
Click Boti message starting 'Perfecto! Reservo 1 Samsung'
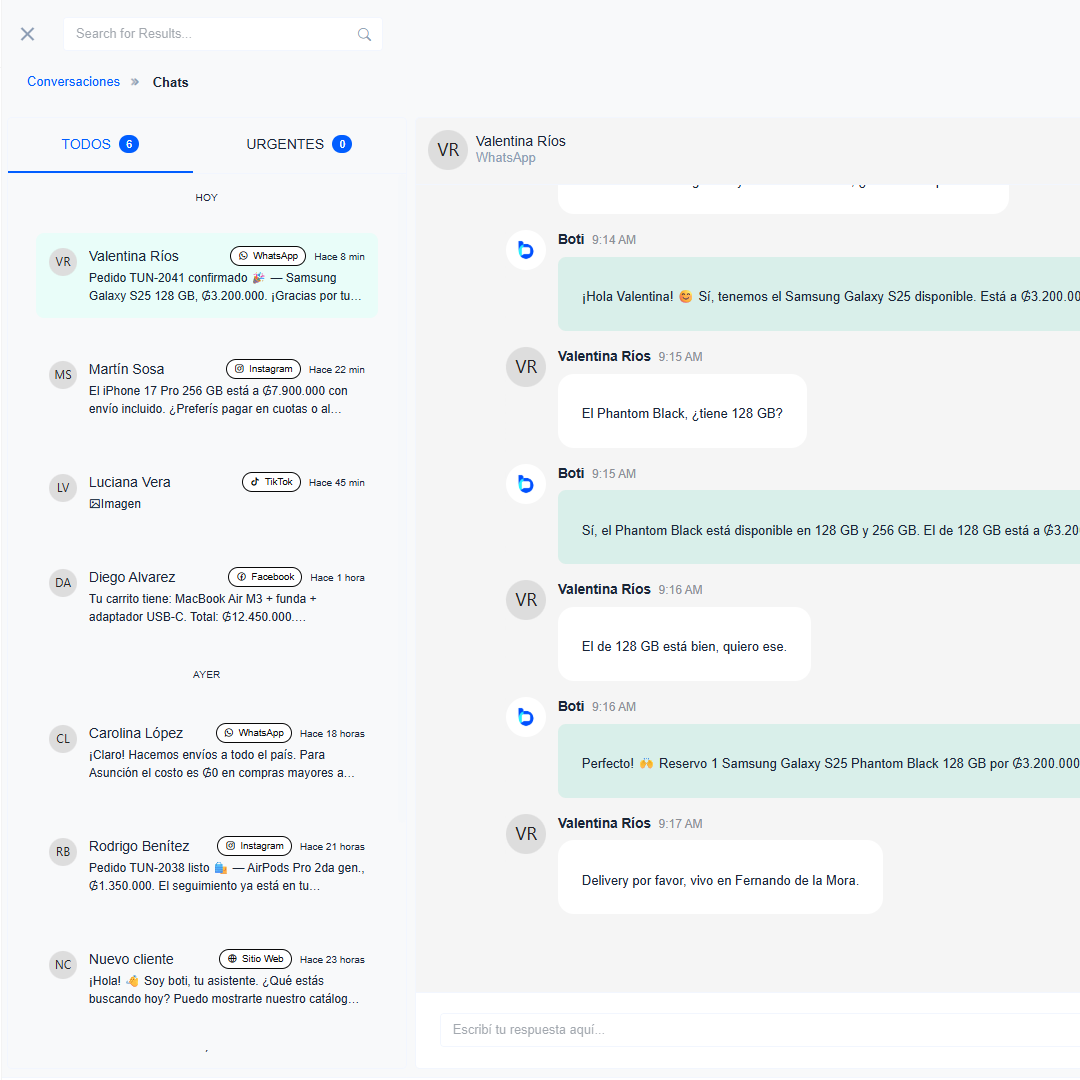click(x=819, y=760)
